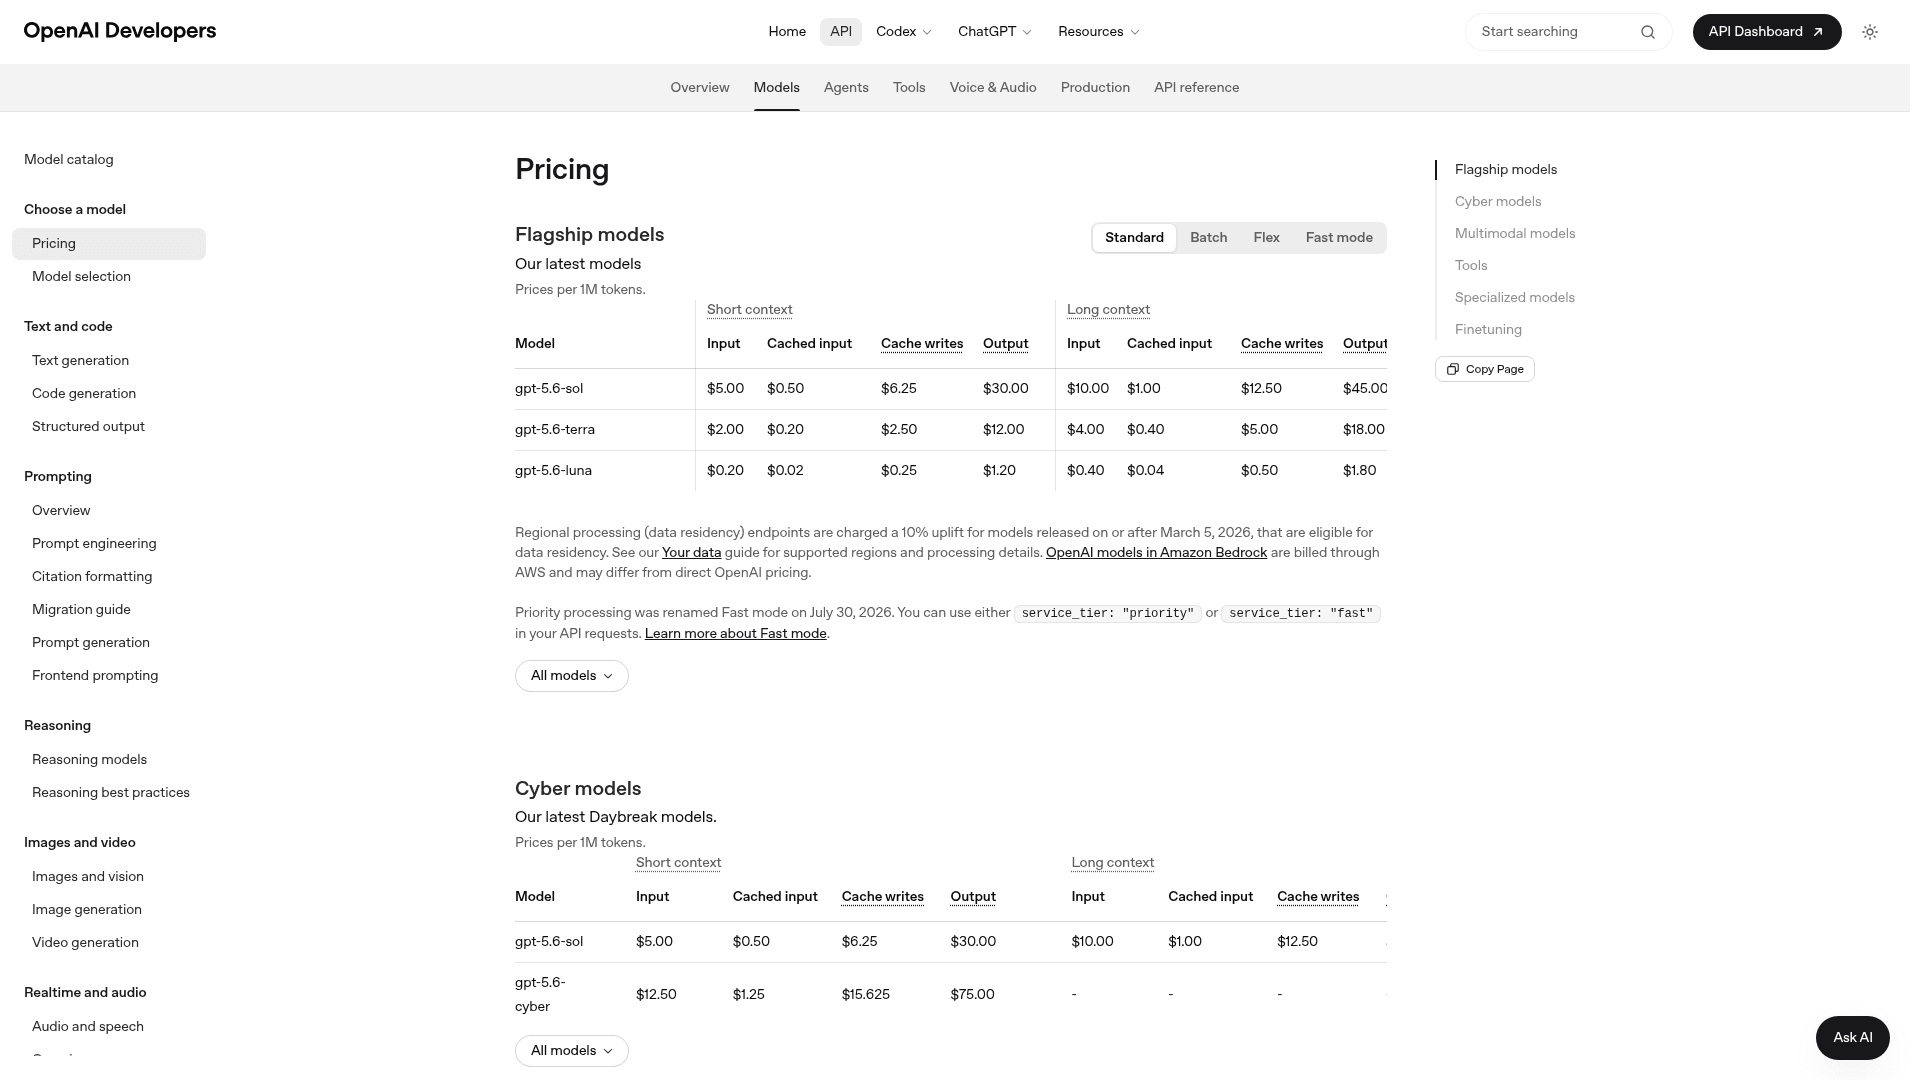Open All models dropdown under Cyber models
1920x1080 pixels.
pyautogui.click(x=572, y=1051)
